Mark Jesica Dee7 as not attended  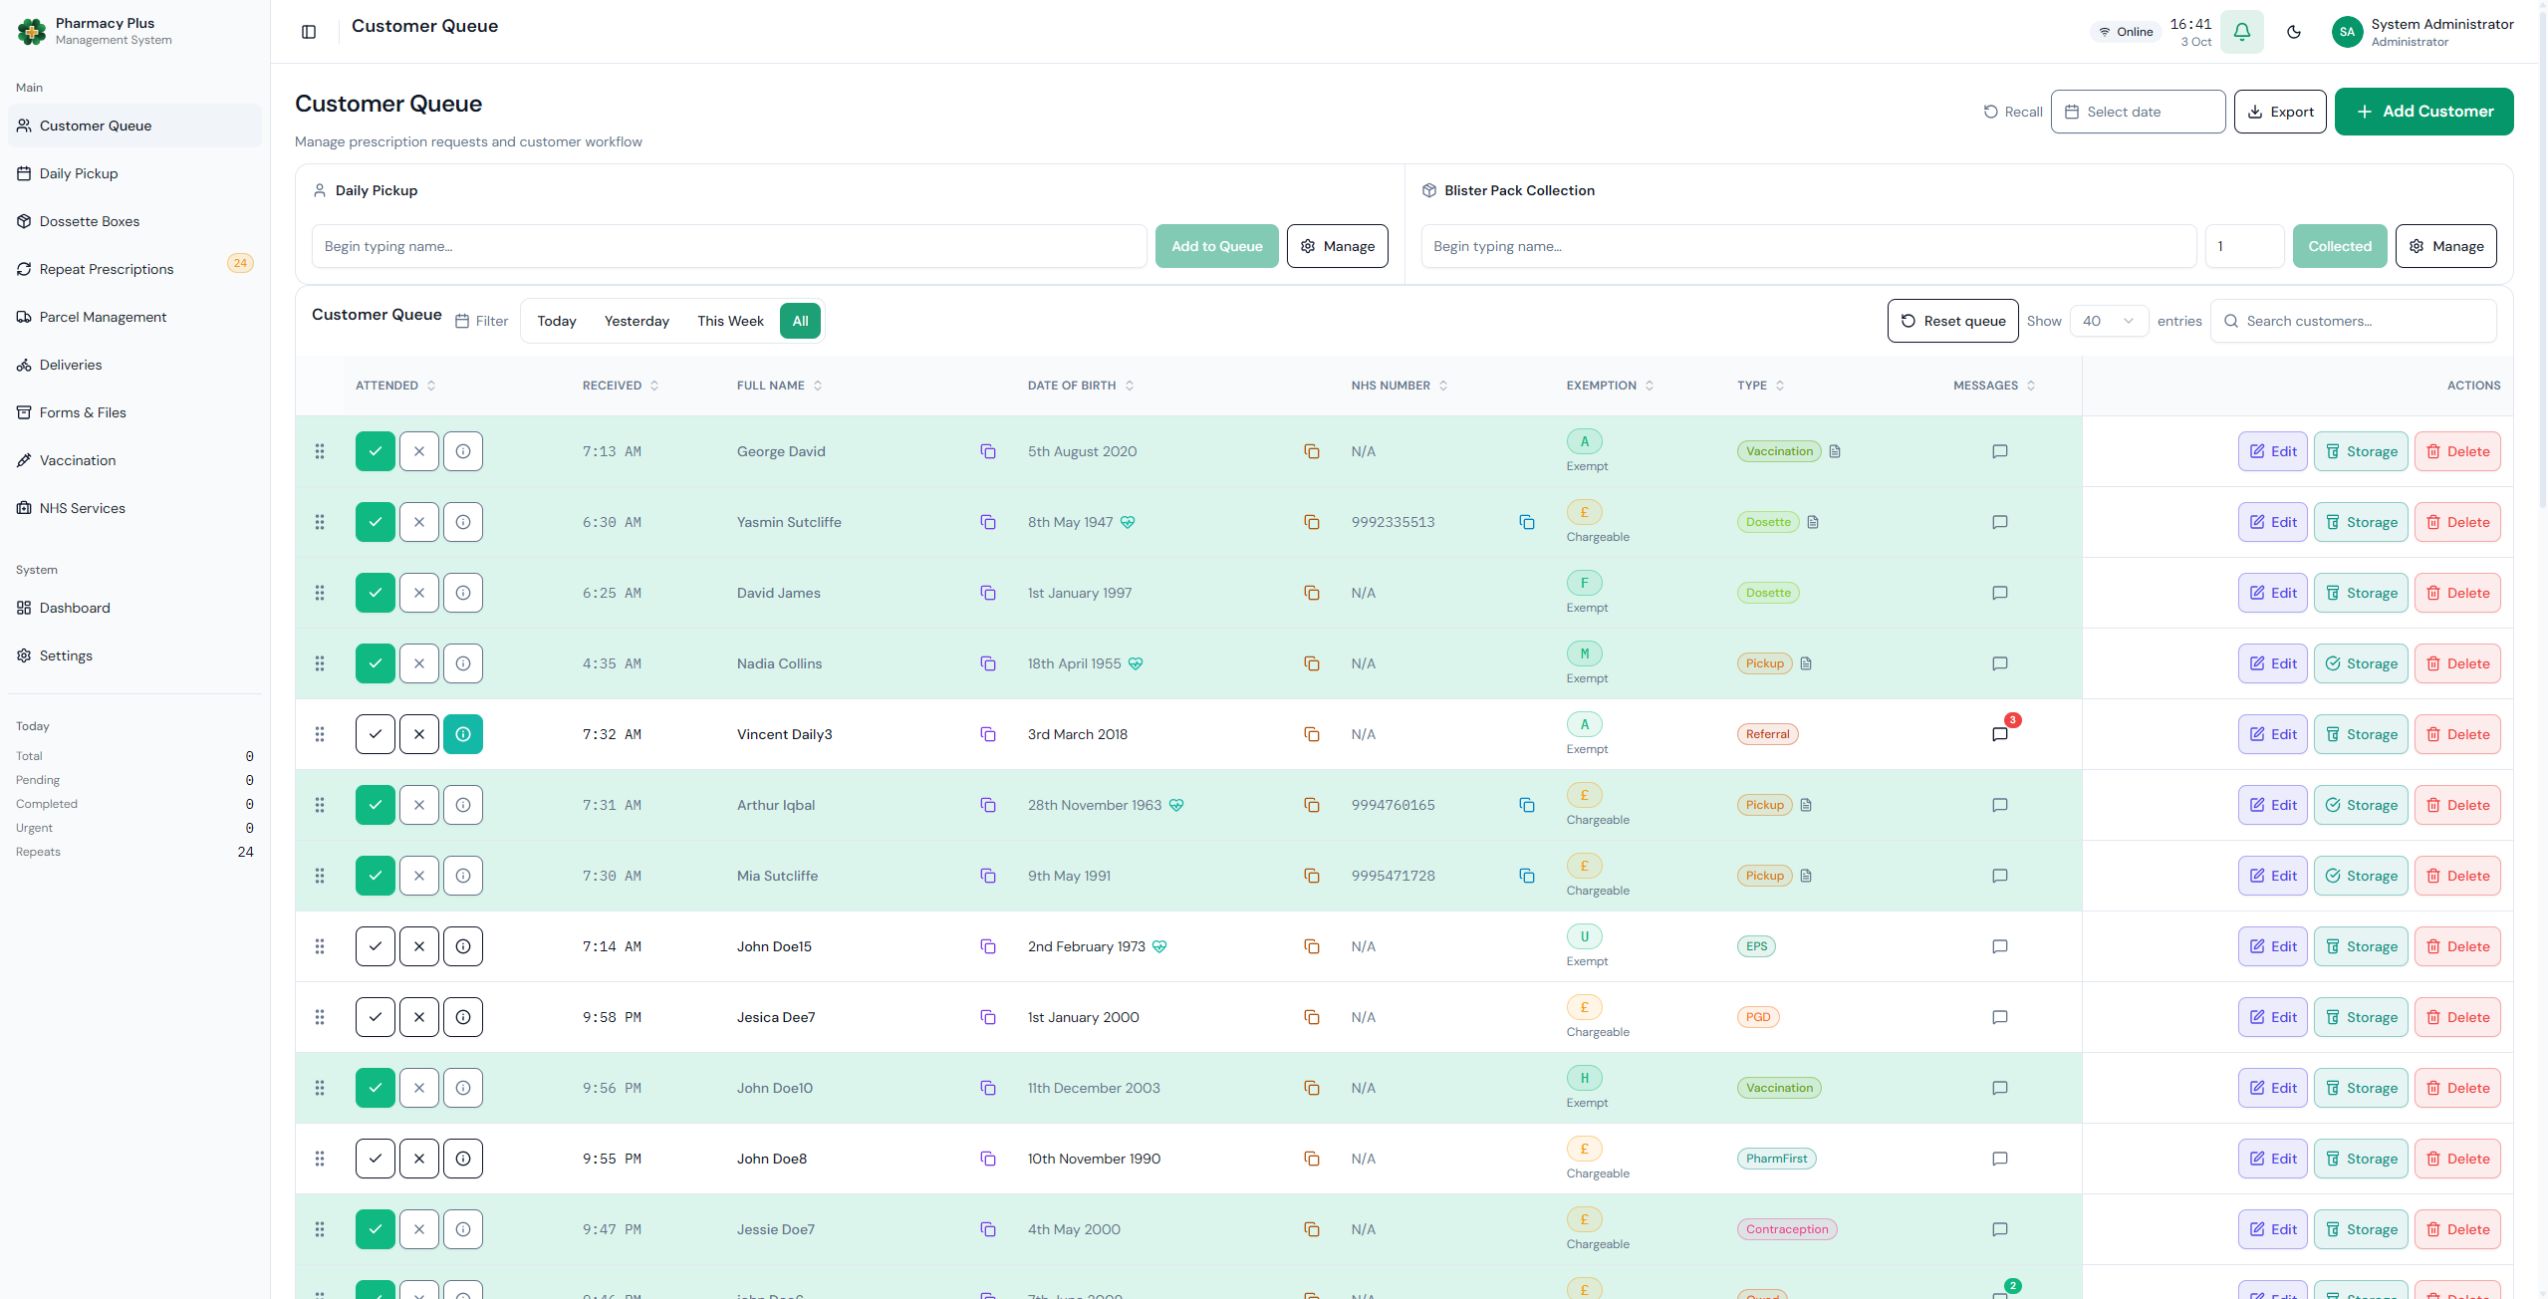[419, 1017]
